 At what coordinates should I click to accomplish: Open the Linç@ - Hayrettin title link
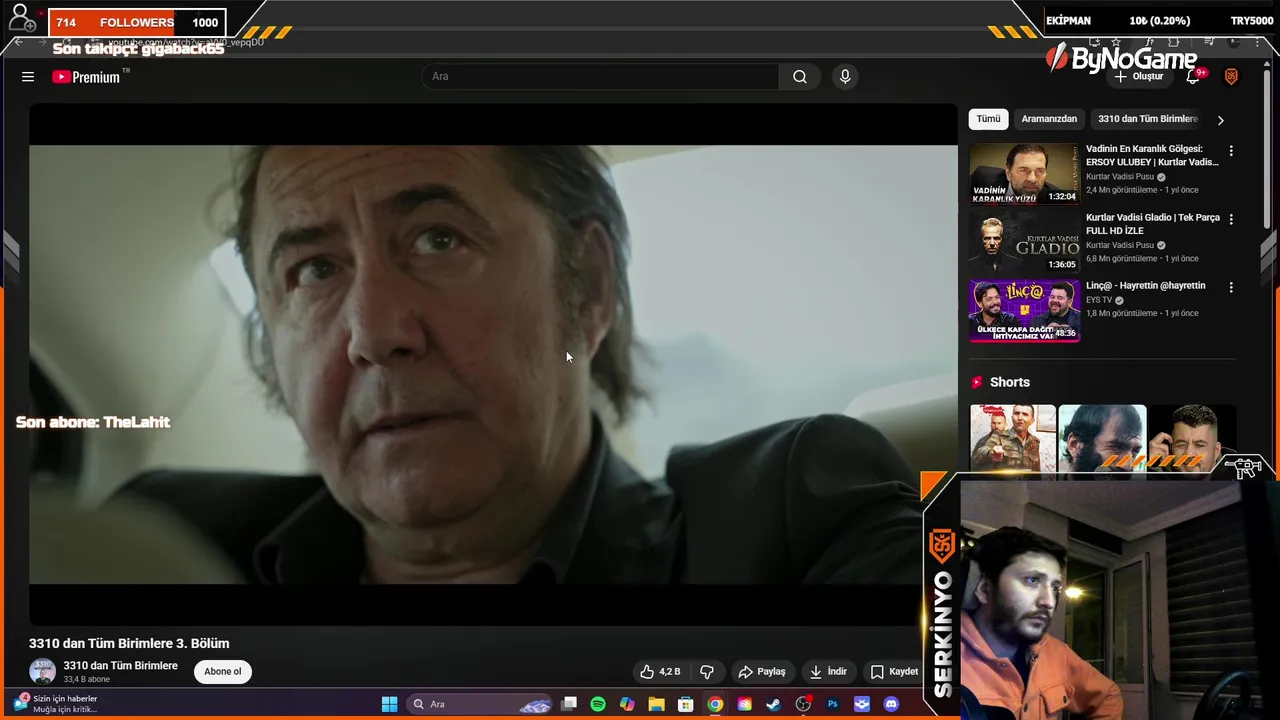(x=1146, y=286)
